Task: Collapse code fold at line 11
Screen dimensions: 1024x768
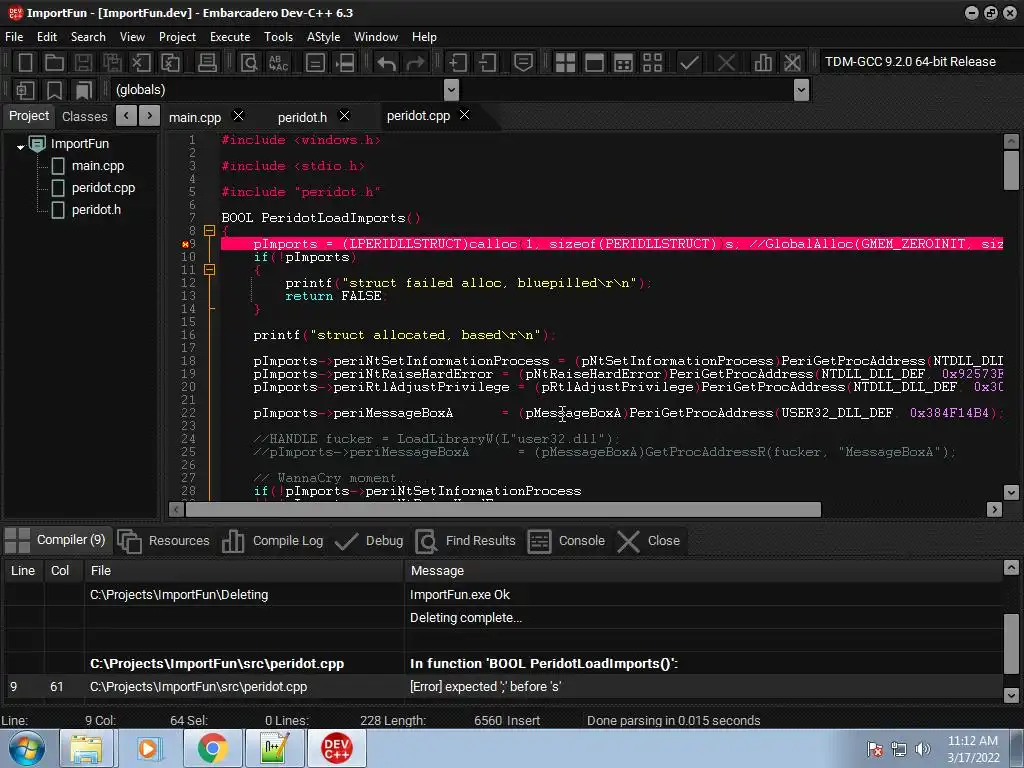Action: pos(210,269)
